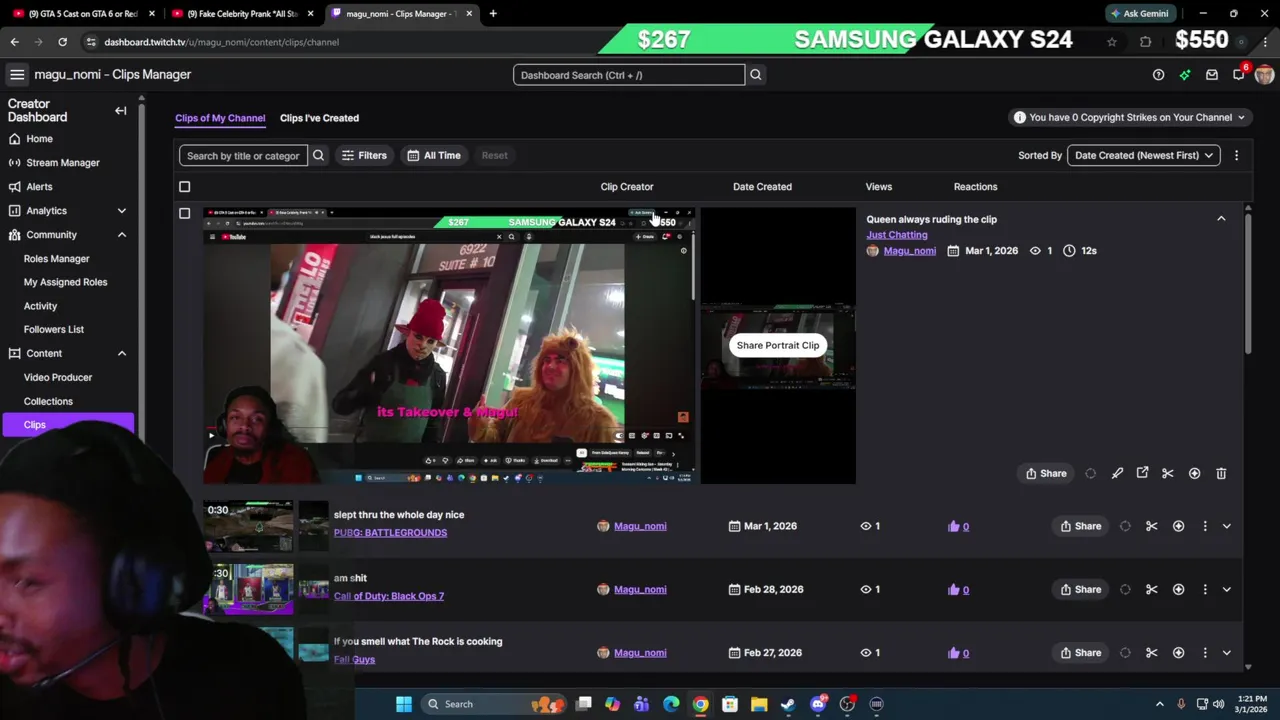Open the Just Chatting category link
The height and width of the screenshot is (720, 1280).
pos(897,235)
